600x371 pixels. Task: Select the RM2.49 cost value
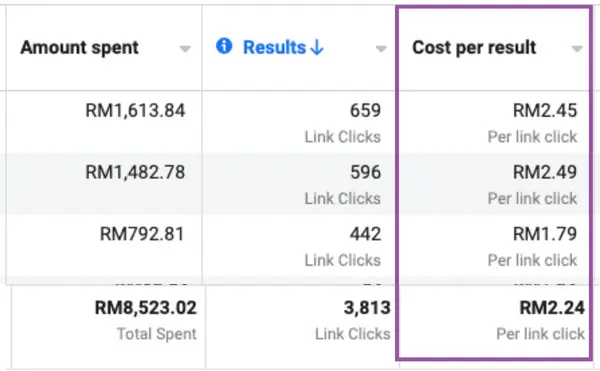pyautogui.click(x=545, y=172)
